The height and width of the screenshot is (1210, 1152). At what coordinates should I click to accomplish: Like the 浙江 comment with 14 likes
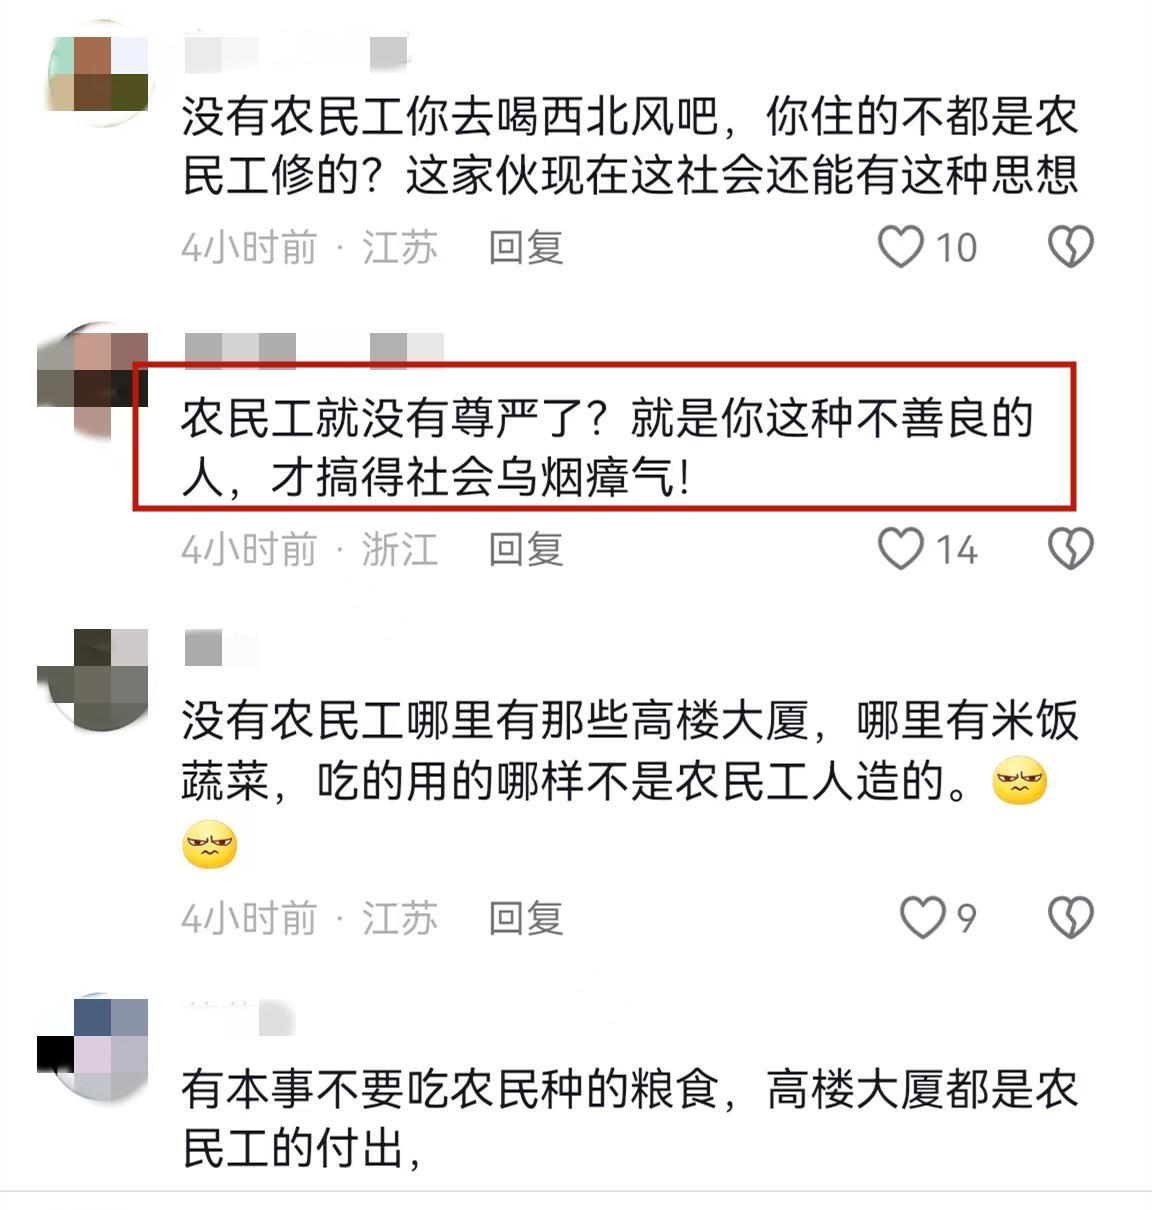pos(900,549)
